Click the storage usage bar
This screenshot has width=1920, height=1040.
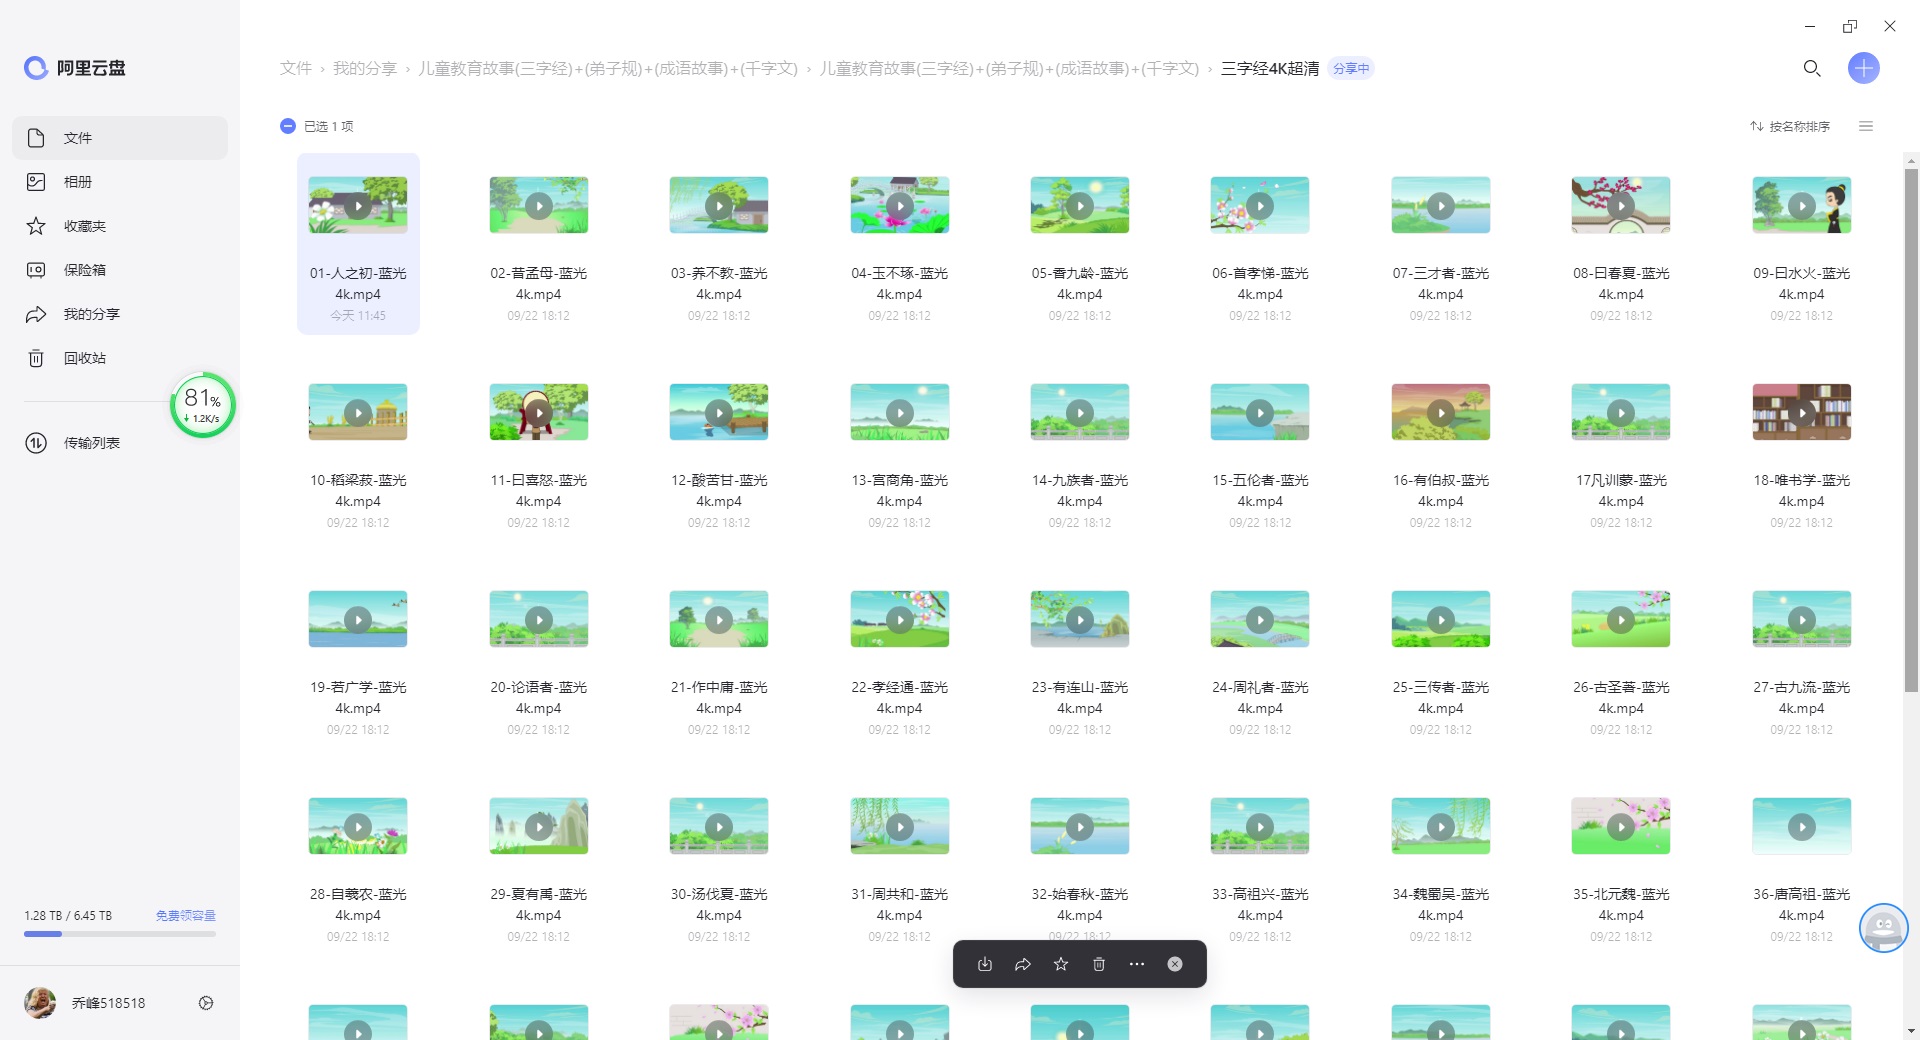pos(120,934)
